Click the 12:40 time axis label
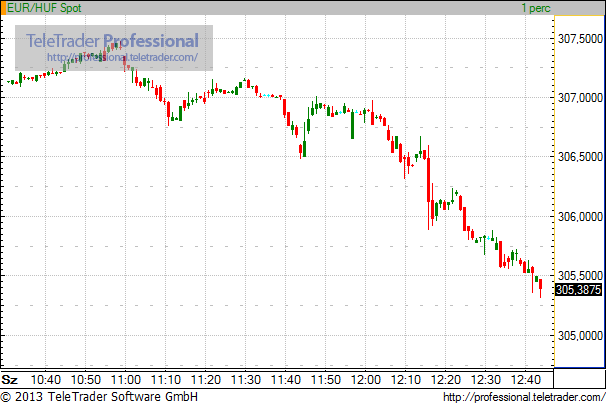The height and width of the screenshot is (406, 606). click(526, 380)
